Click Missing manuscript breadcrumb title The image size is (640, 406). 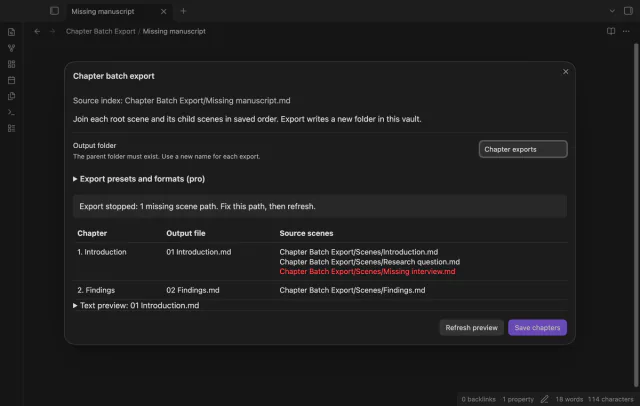point(174,31)
